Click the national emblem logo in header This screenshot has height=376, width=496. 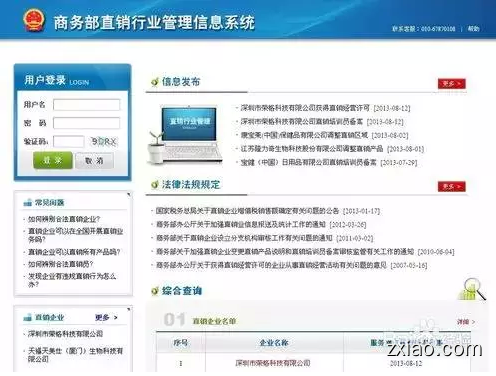(34, 21)
